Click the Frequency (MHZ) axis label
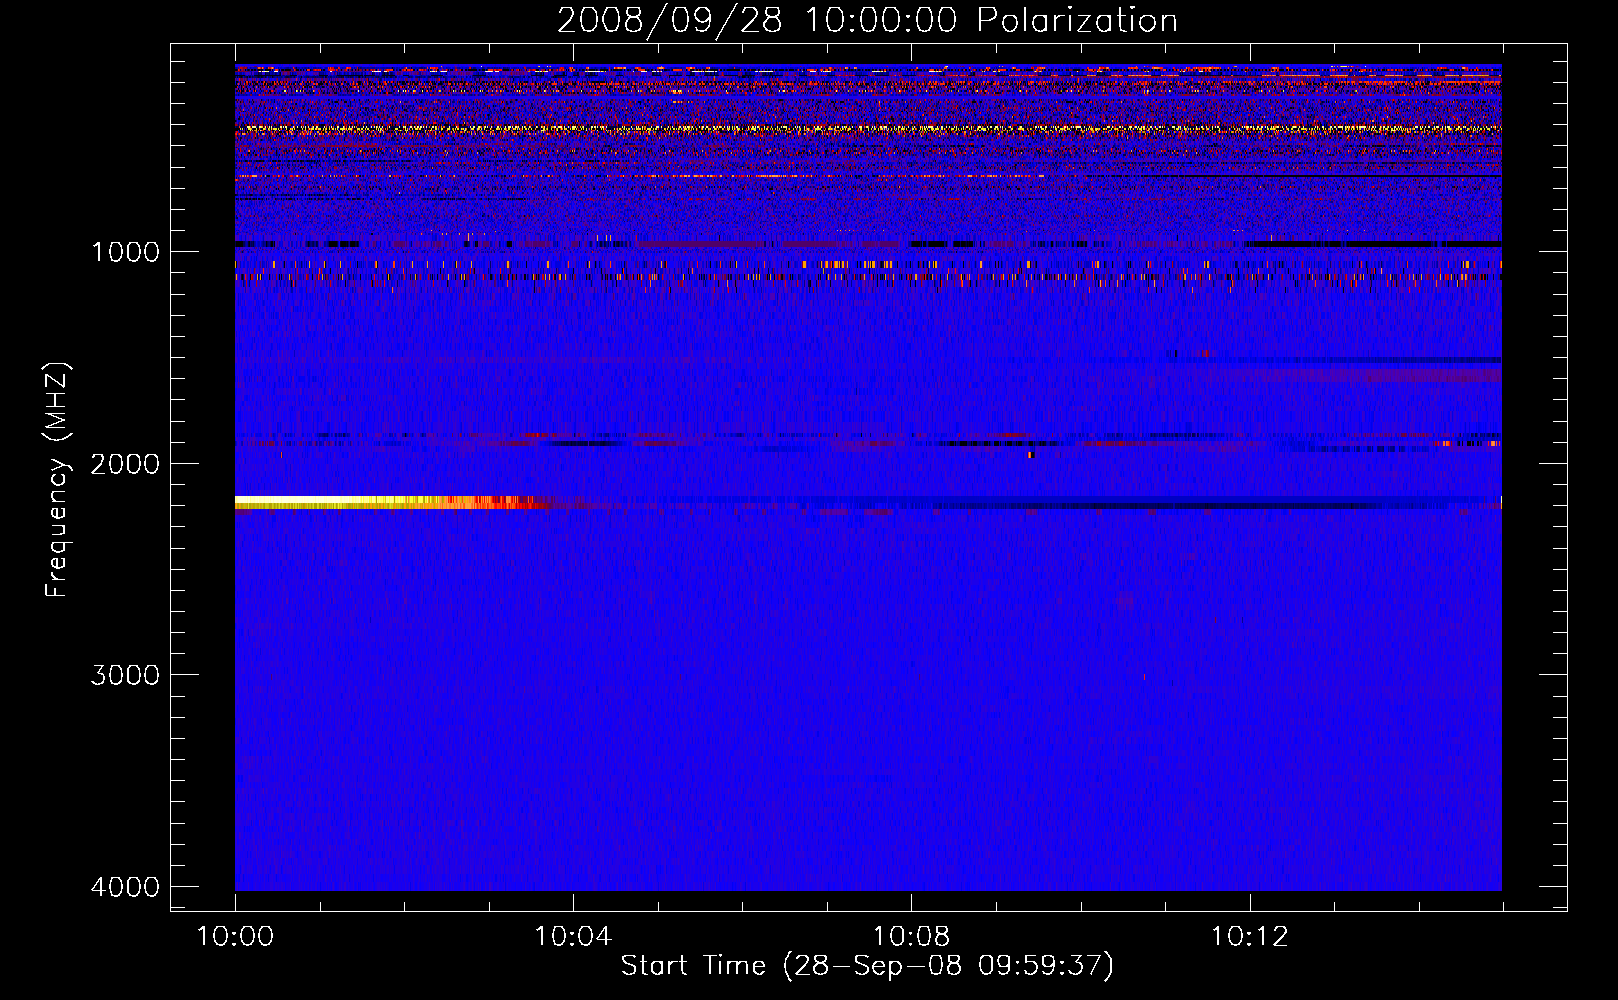The height and width of the screenshot is (1000, 1618). (57, 480)
